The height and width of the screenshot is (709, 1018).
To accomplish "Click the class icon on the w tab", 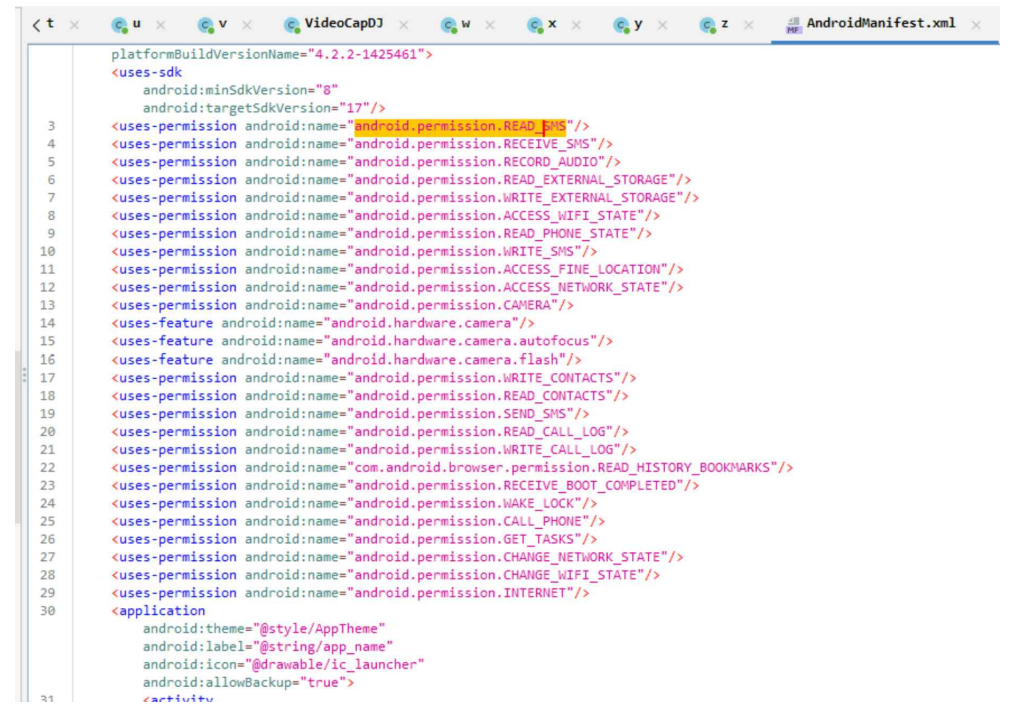I will pos(449,24).
